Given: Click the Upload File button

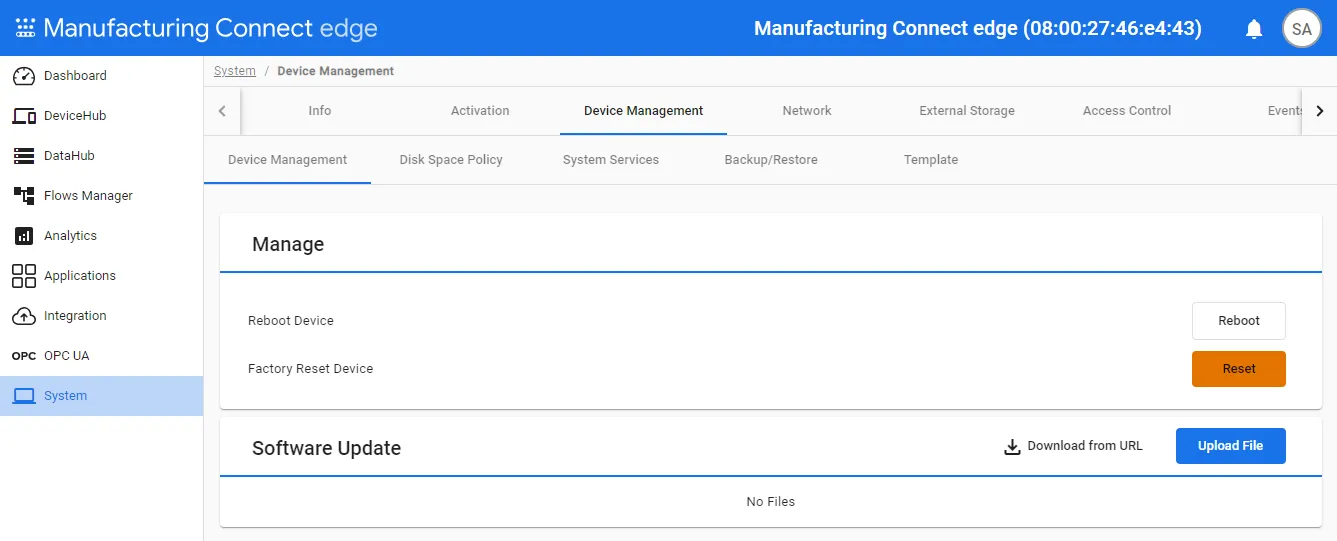Looking at the screenshot, I should pos(1231,446).
